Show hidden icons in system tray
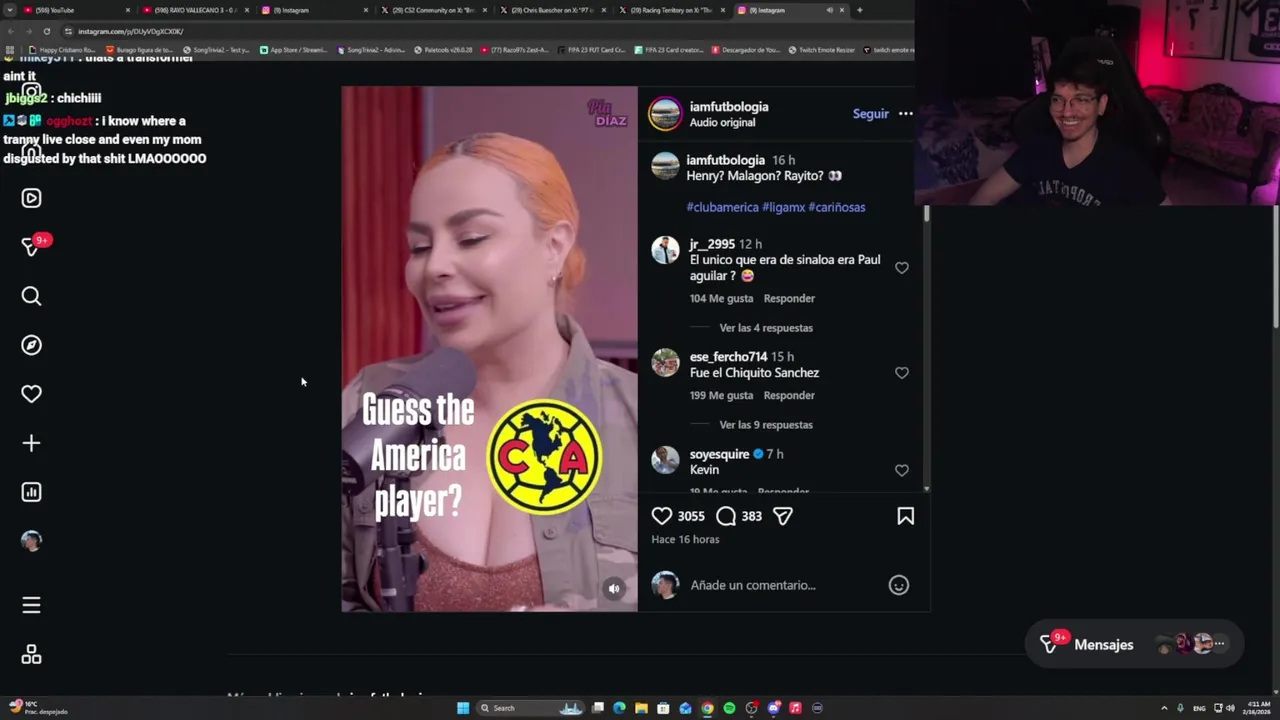The width and height of the screenshot is (1280, 720). pos(1164,708)
